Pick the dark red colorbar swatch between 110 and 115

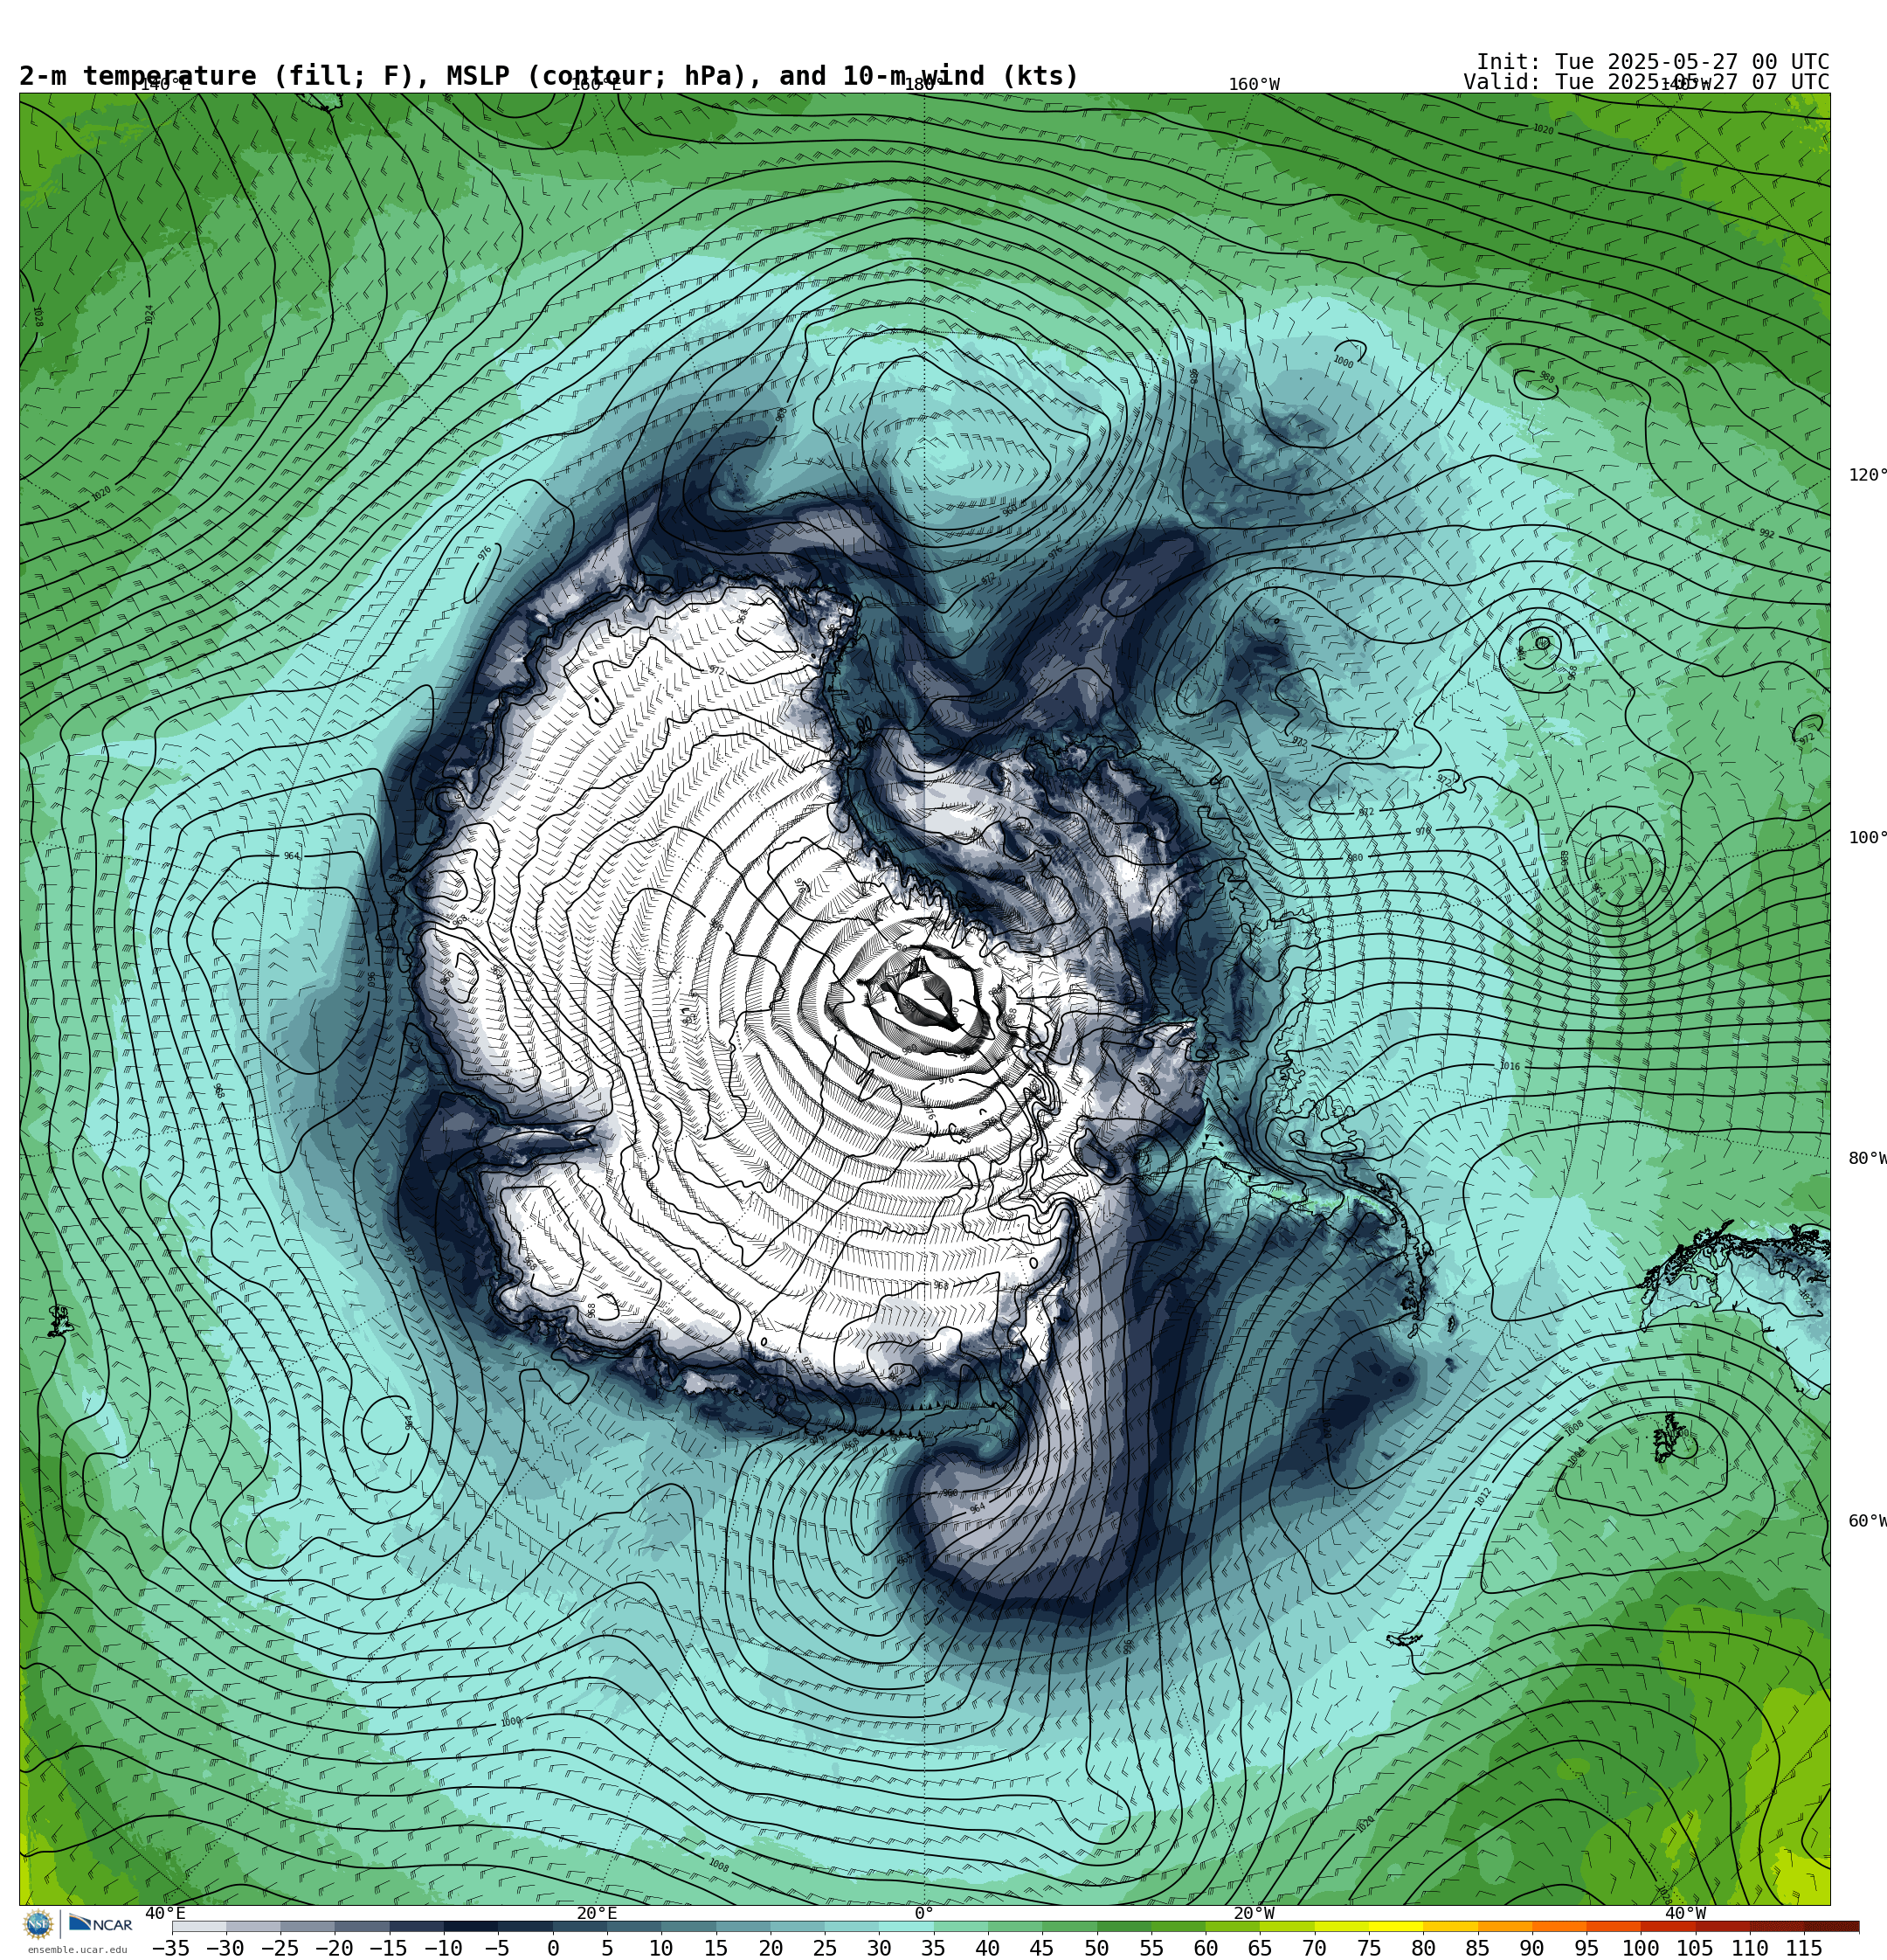[1777, 1926]
